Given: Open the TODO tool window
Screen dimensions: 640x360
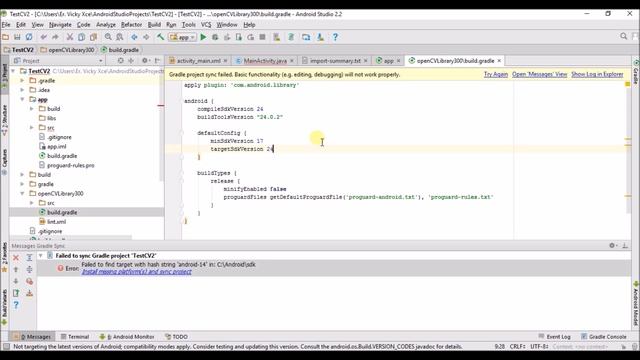Looking at the screenshot, I should coord(176,337).
